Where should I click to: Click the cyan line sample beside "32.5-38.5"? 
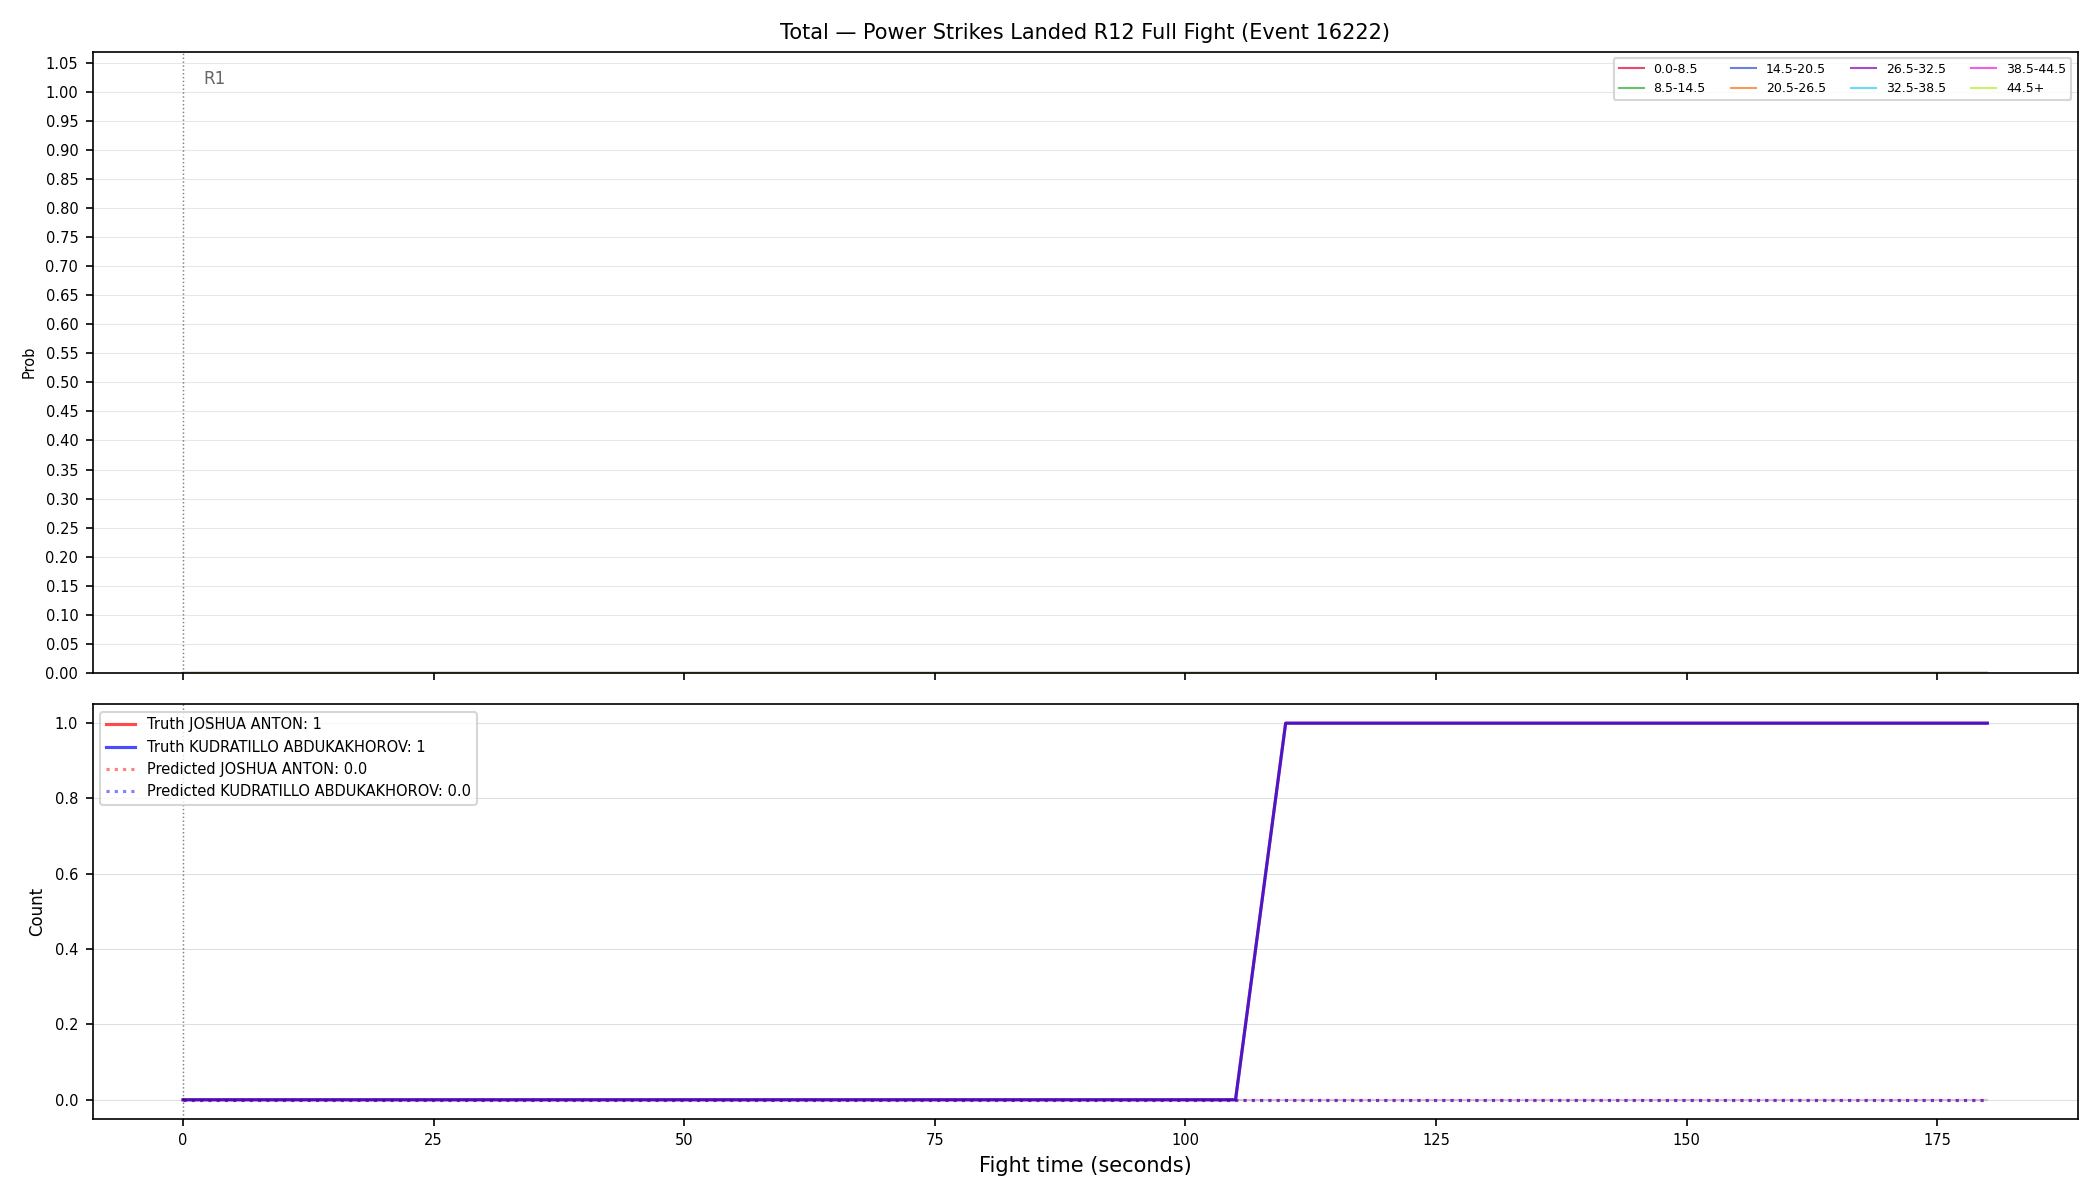[1864, 88]
